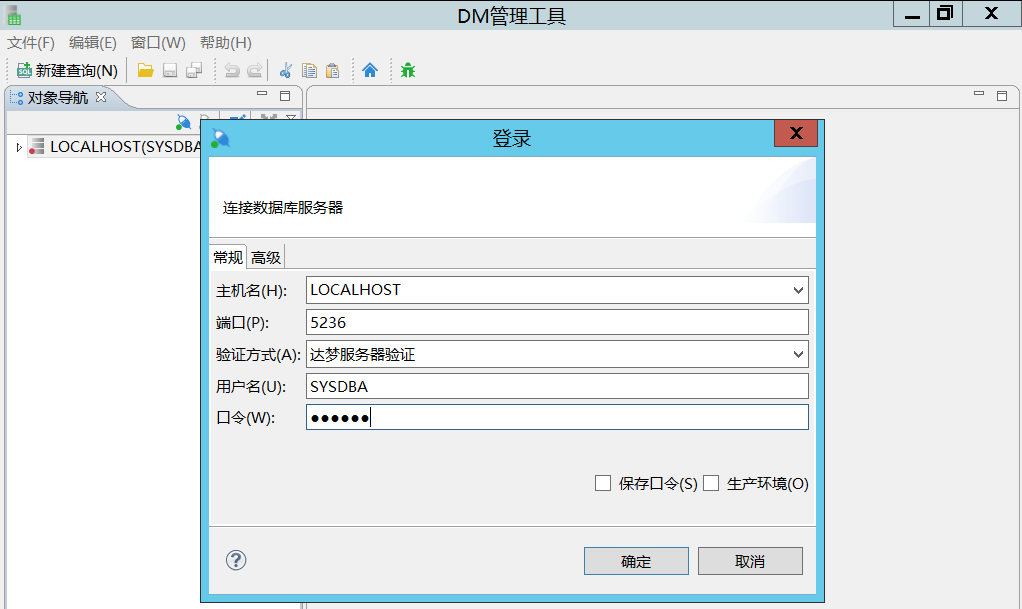Select the 对象导航 view tab

(x=57, y=98)
